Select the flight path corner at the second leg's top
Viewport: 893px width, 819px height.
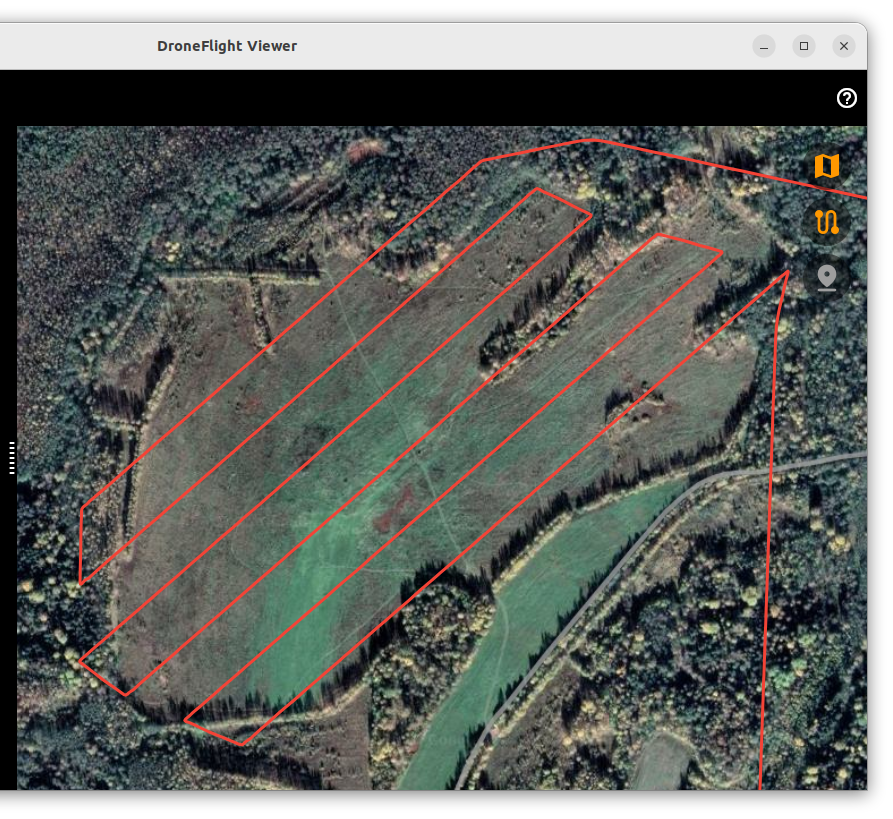538,189
